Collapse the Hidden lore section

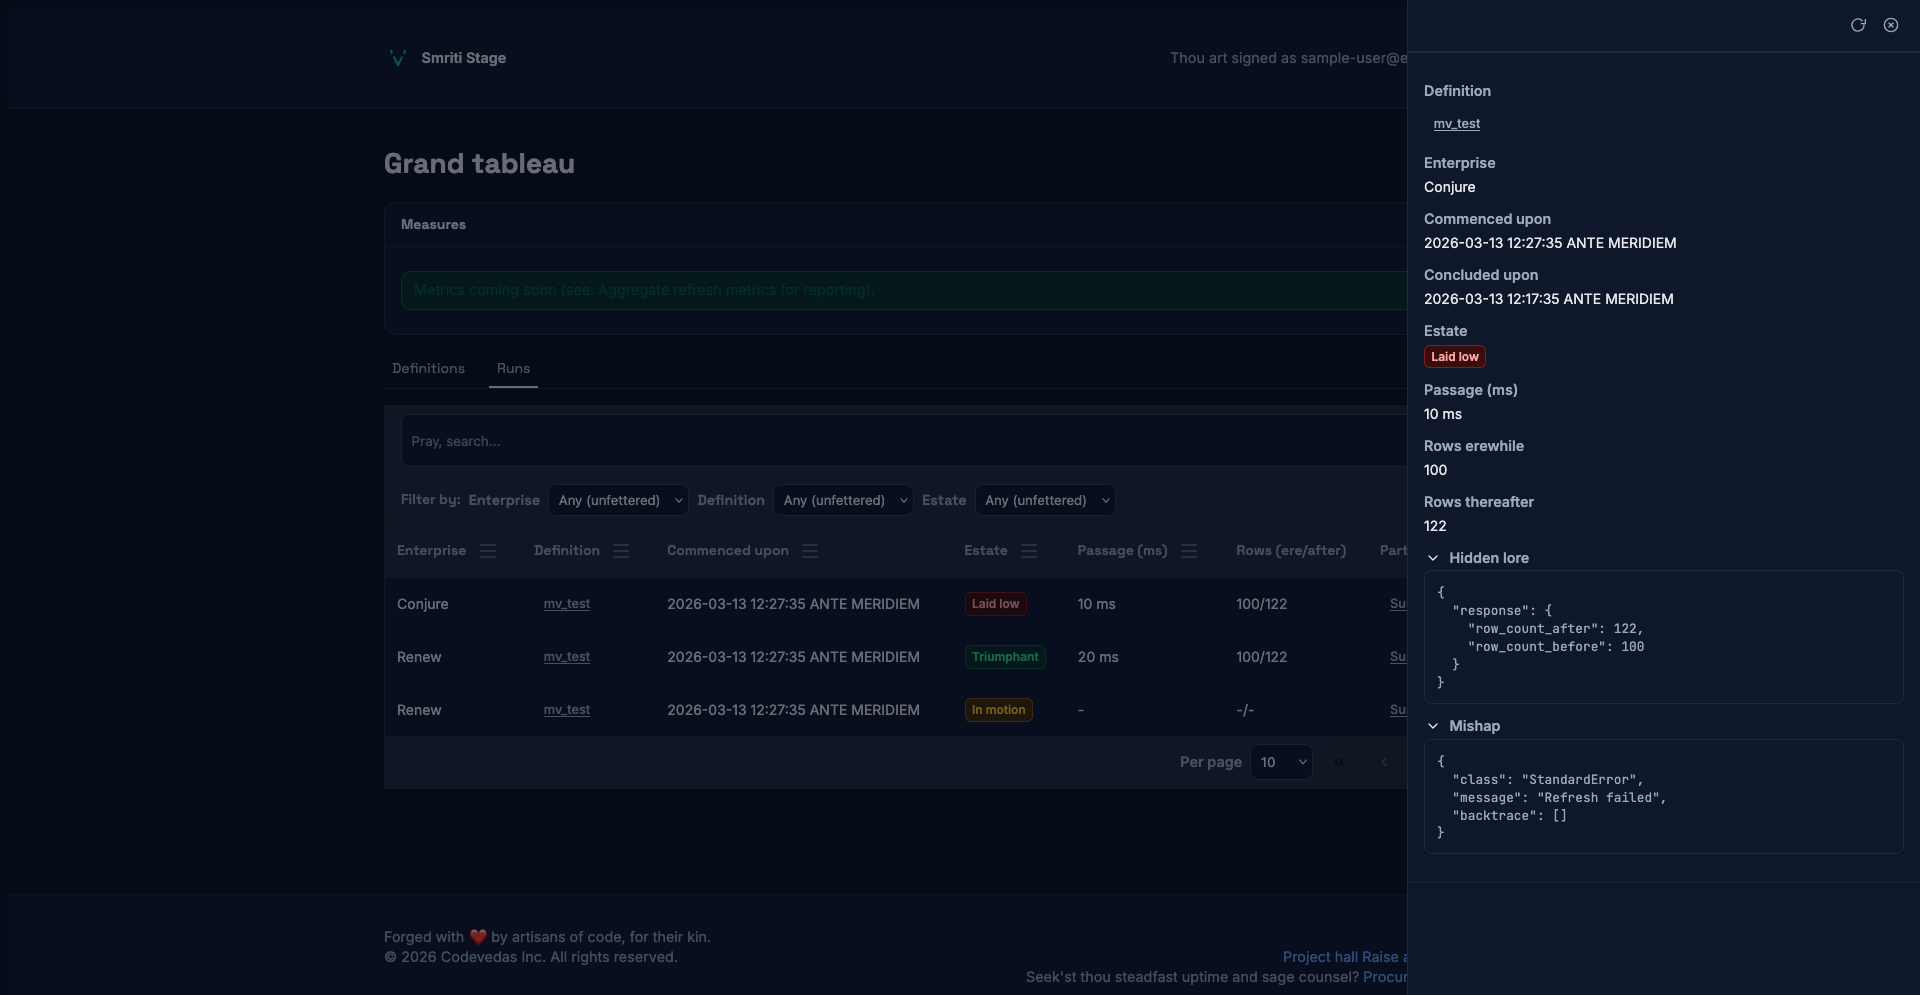1433,558
